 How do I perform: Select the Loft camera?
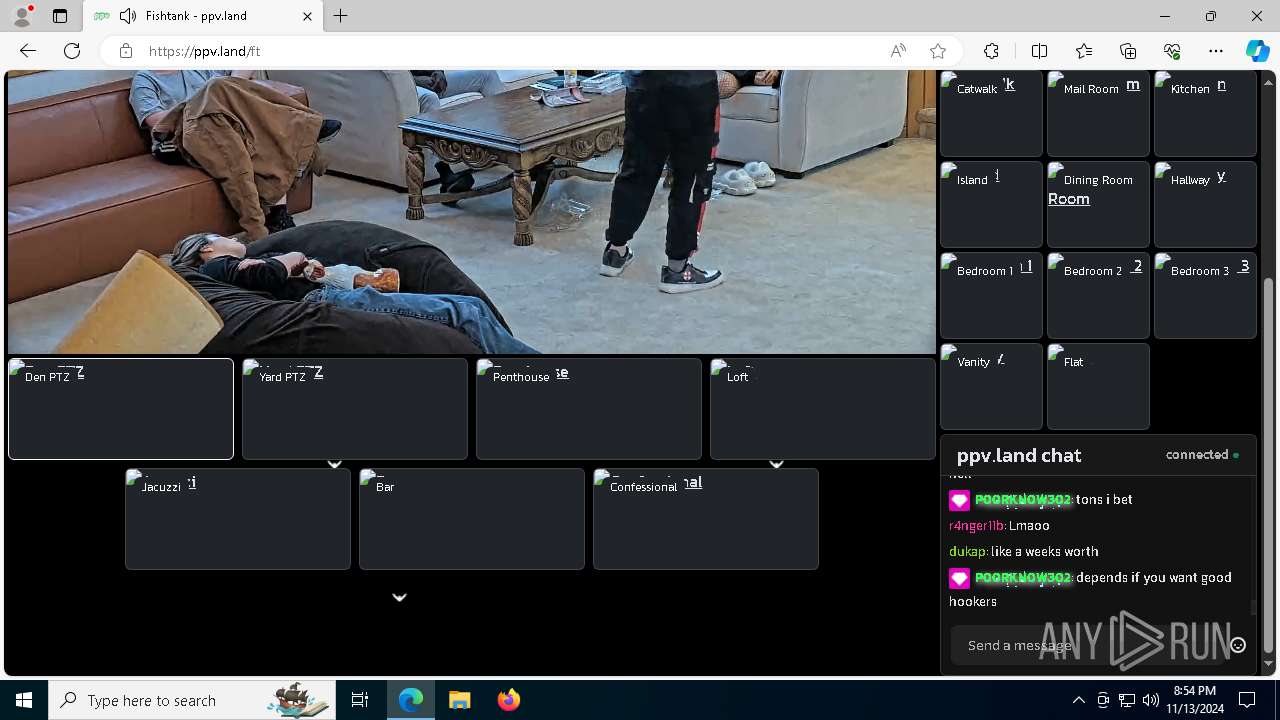tap(823, 409)
